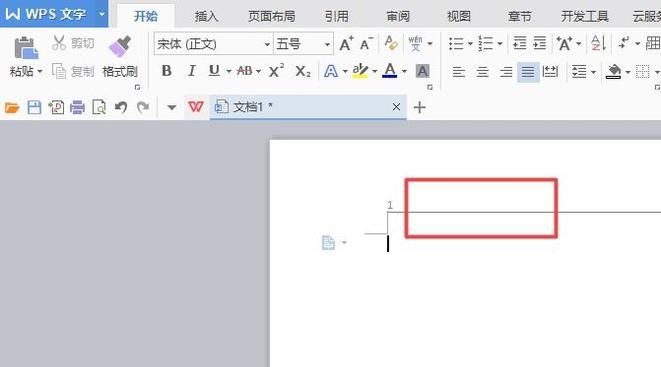Open print preview icon
Image resolution: width=661 pixels, height=367 pixels.
point(99,107)
